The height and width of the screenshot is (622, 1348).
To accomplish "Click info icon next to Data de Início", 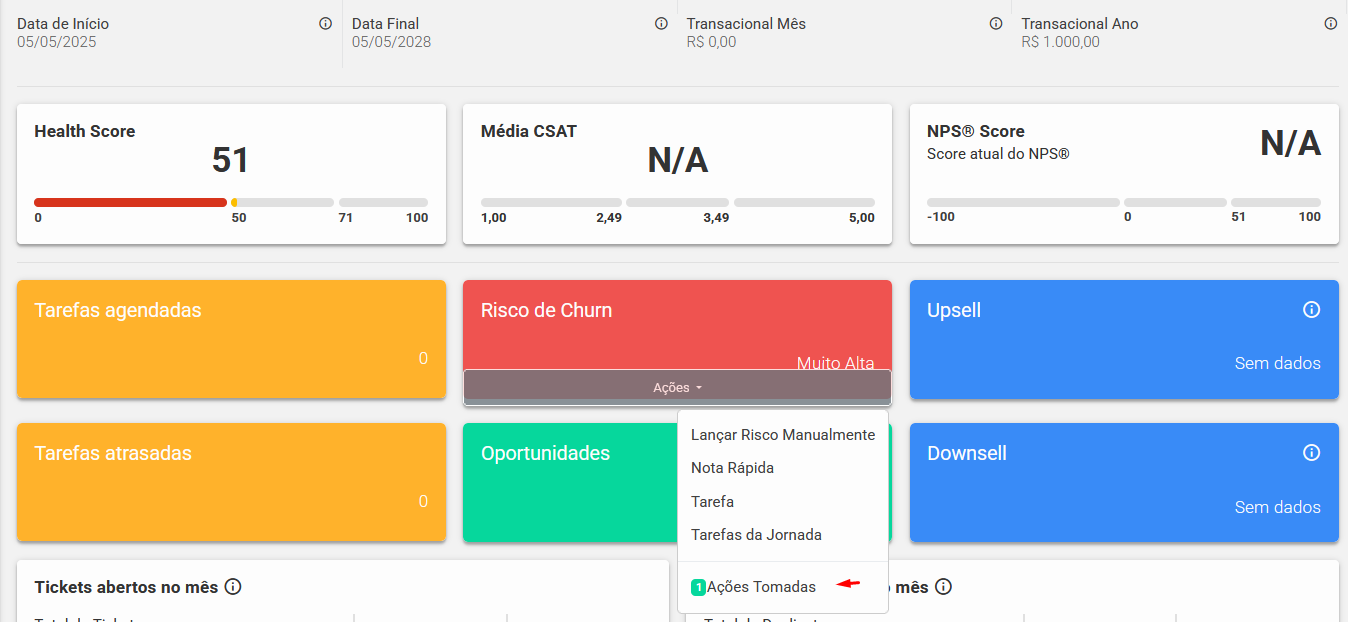I will [325, 24].
